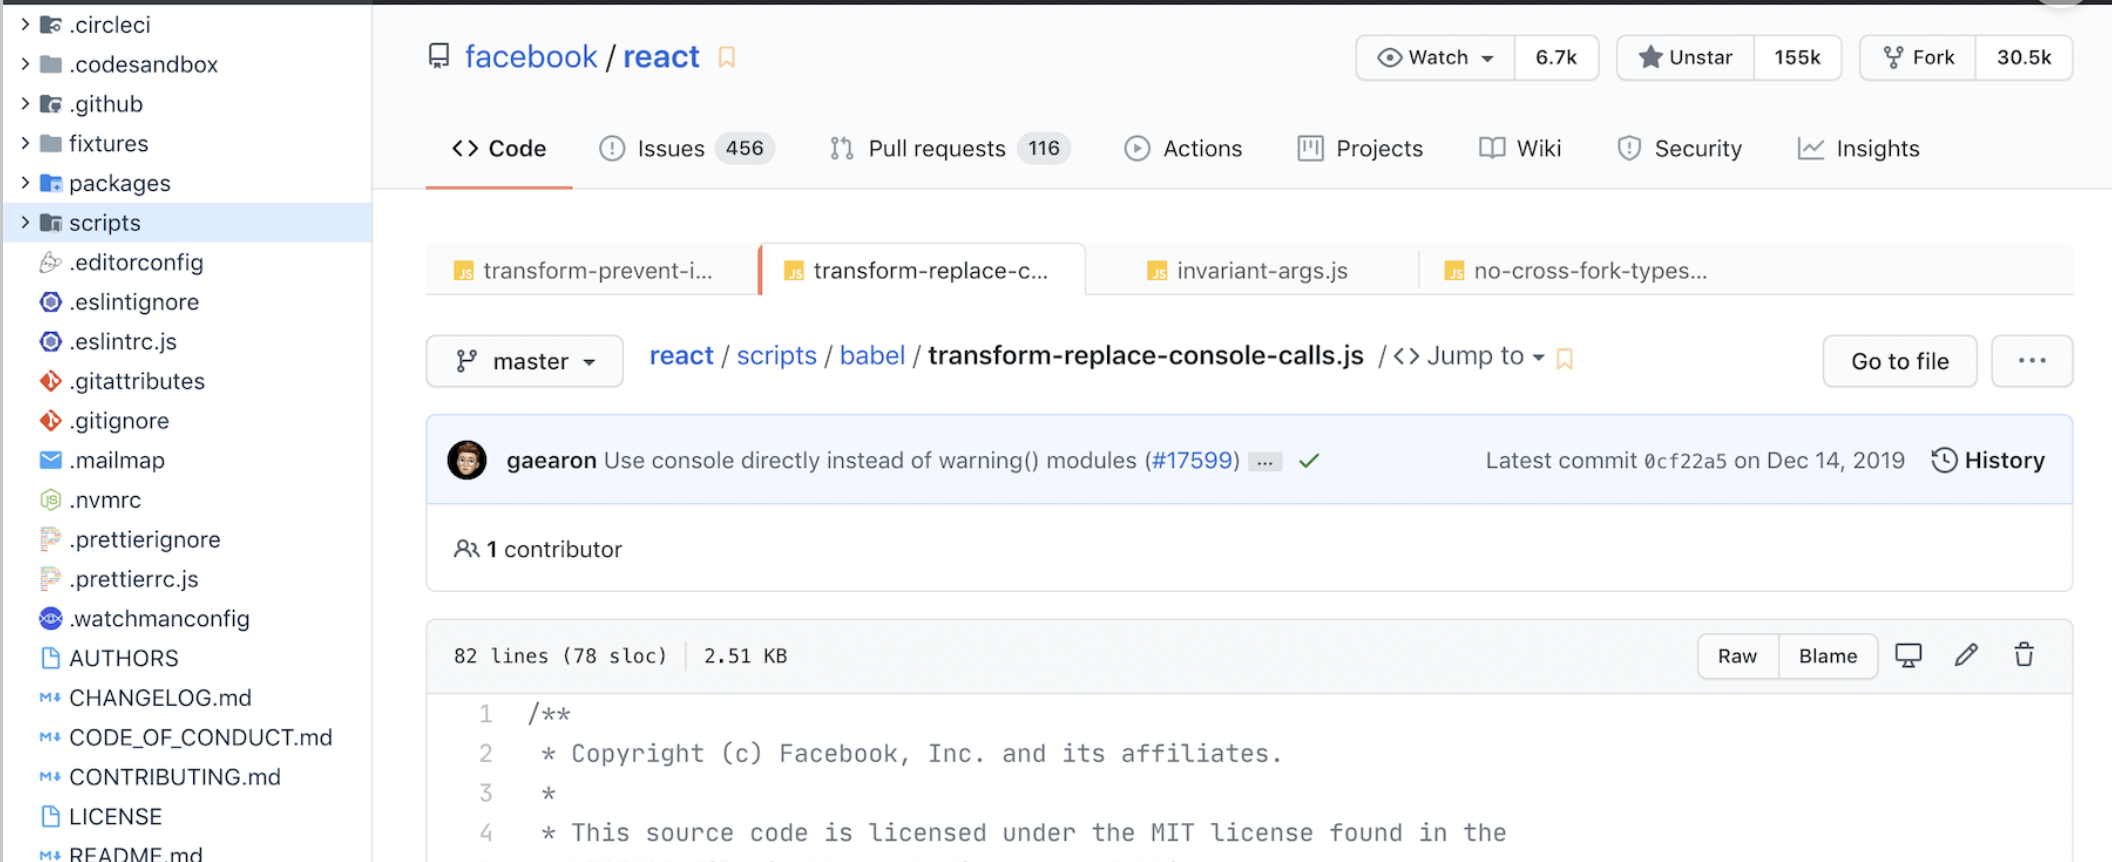Image resolution: width=2112 pixels, height=862 pixels.
Task: Click the Watch eye icon
Action: 1389,58
